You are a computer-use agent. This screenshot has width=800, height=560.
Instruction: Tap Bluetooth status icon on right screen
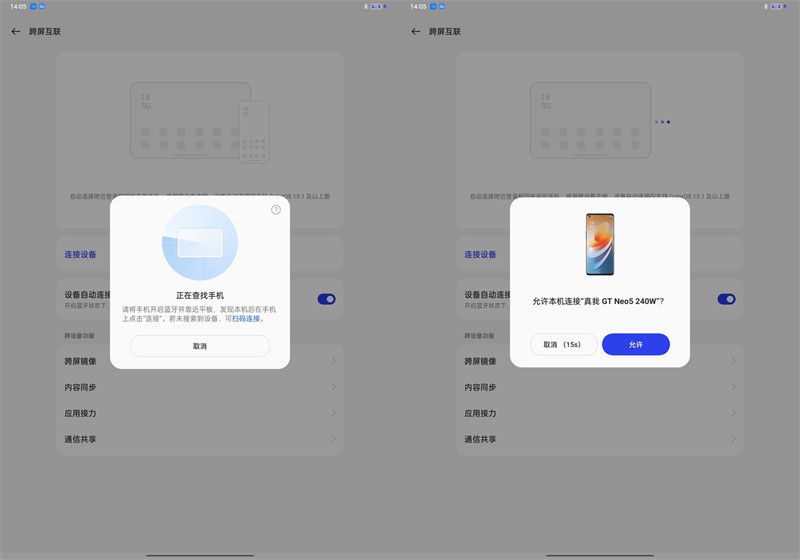[766, 7]
